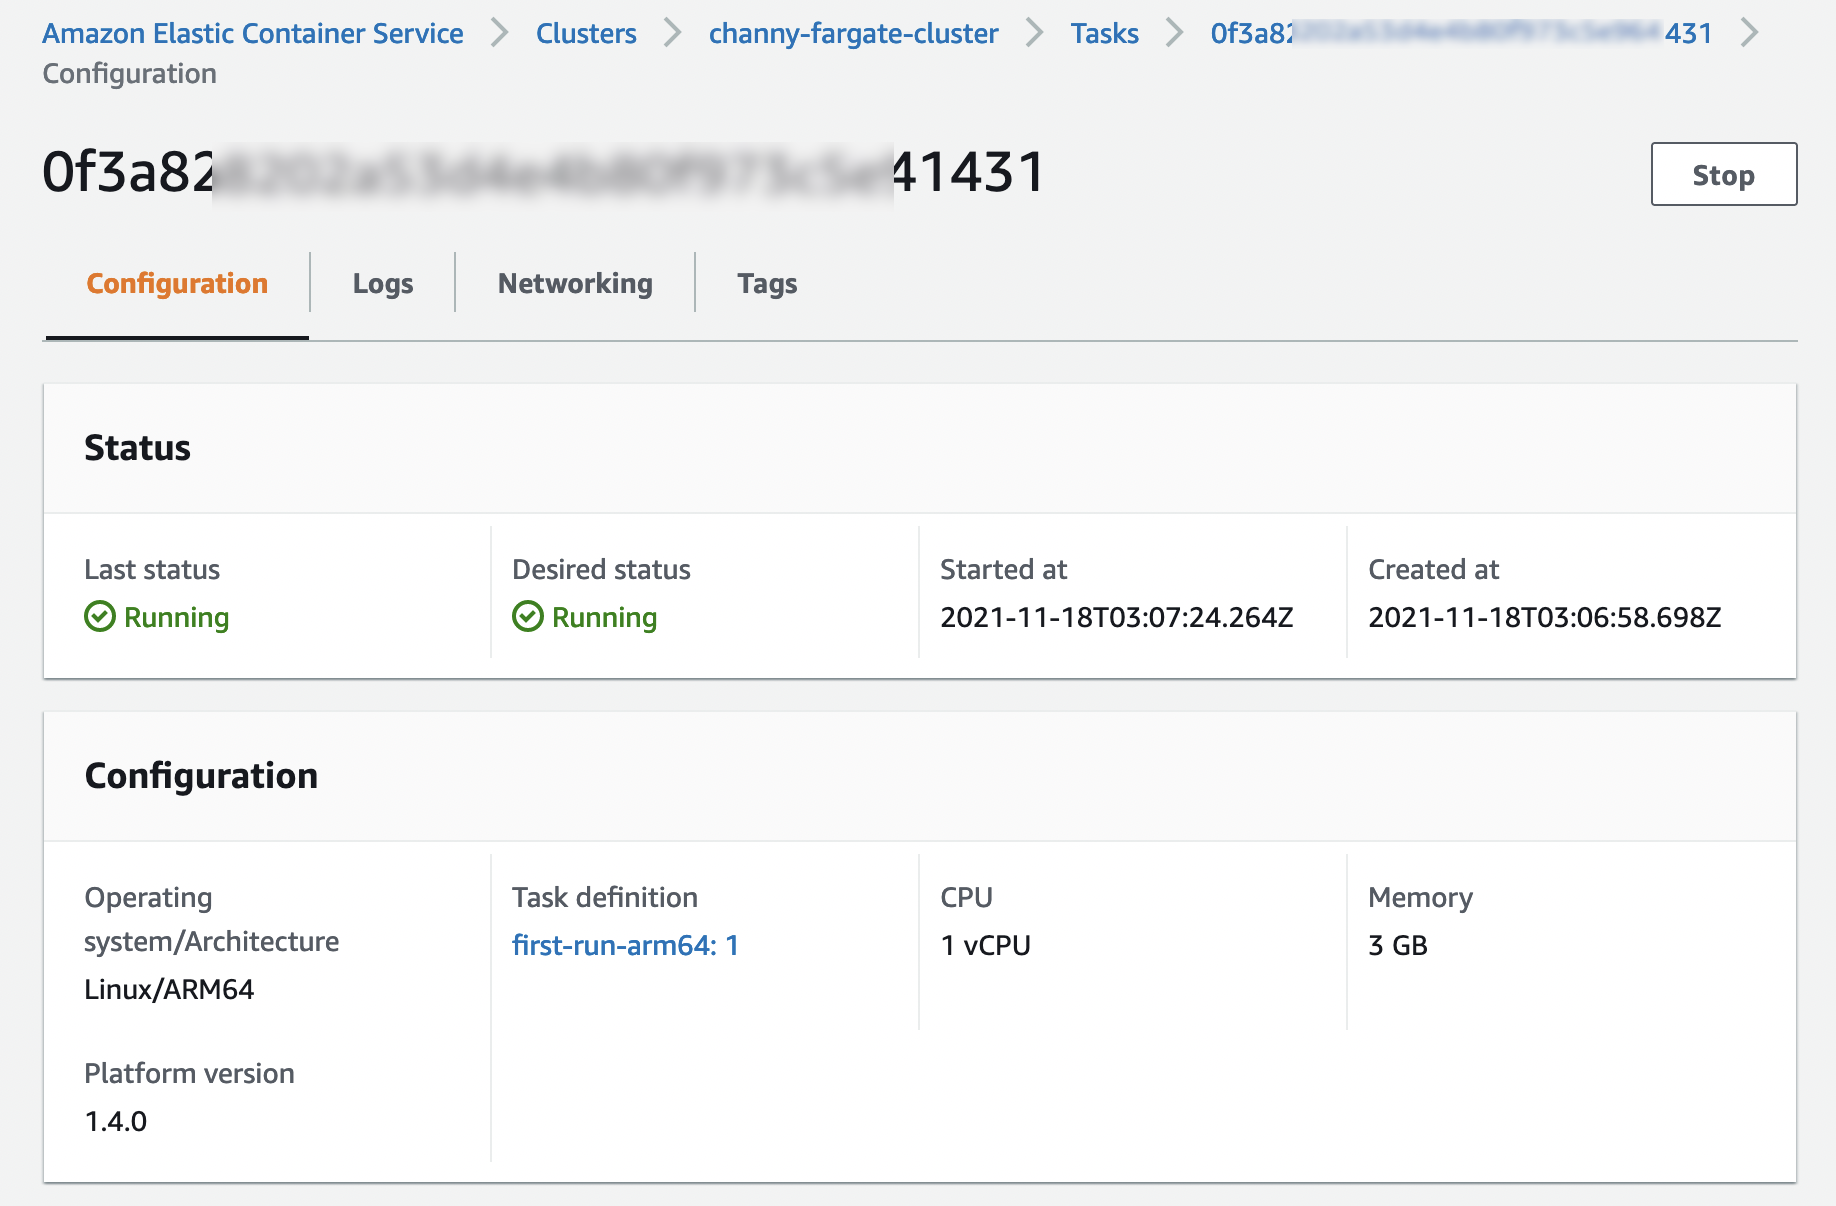Open channy-fargate-cluster breadcrumb link
The width and height of the screenshot is (1836, 1206).
(853, 33)
